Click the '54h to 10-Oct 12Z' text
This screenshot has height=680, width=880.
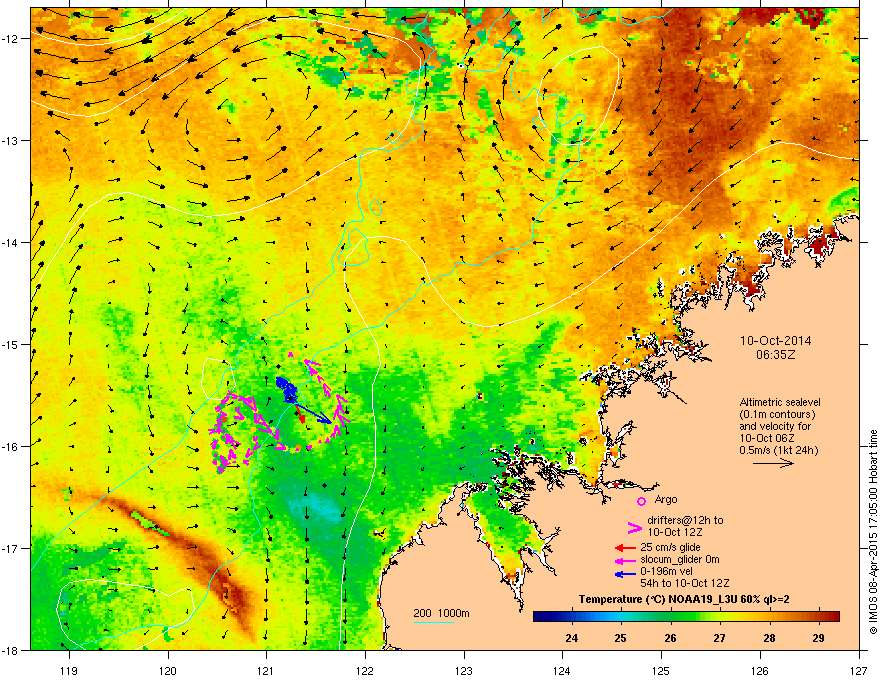[x=685, y=583]
